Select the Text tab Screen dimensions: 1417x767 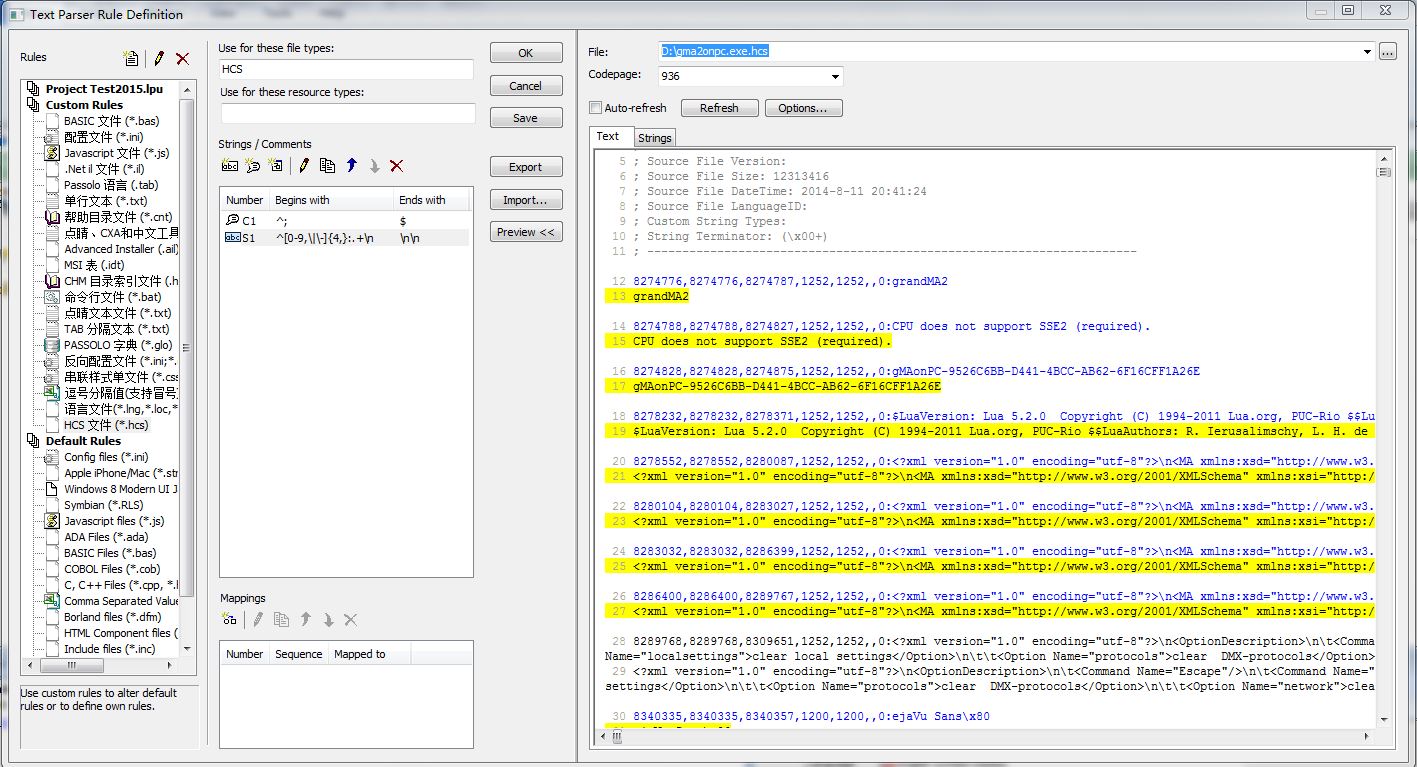click(608, 137)
